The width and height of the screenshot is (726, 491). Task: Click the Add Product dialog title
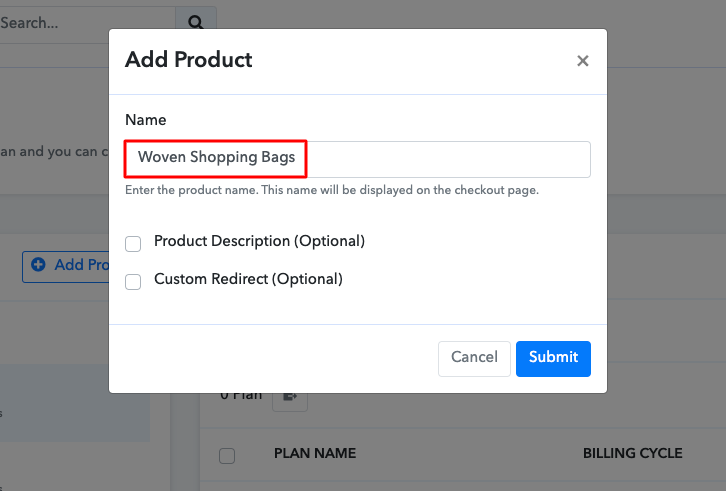coord(188,60)
